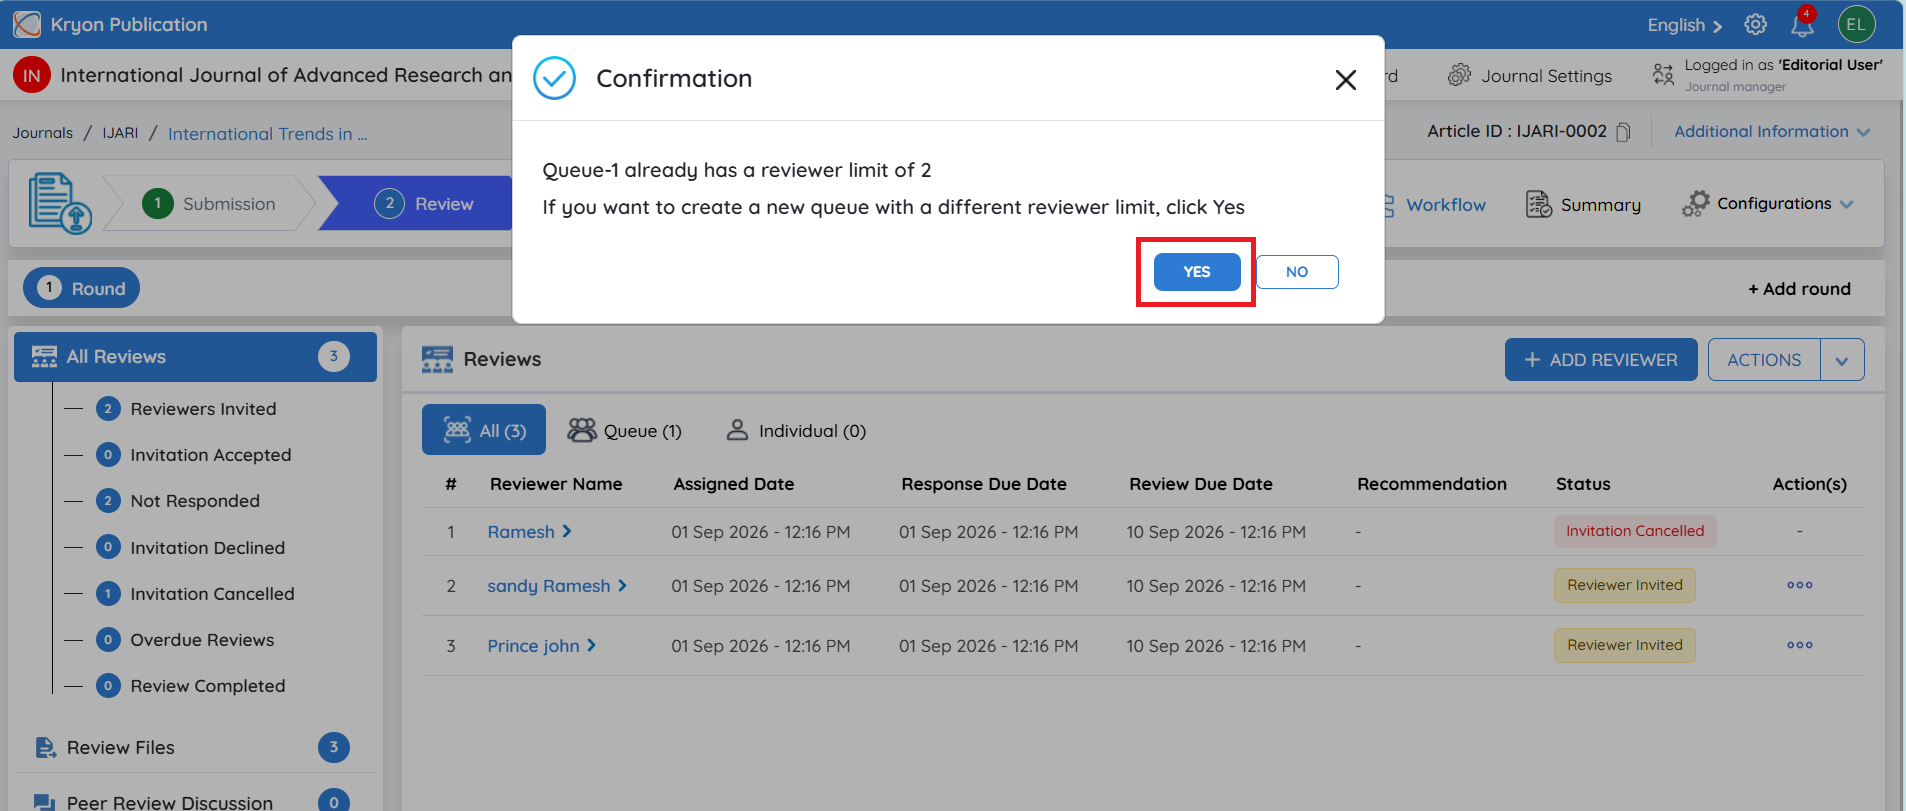Click the YES button in Confirmation dialog
Image resolution: width=1906 pixels, height=811 pixels.
pos(1197,272)
